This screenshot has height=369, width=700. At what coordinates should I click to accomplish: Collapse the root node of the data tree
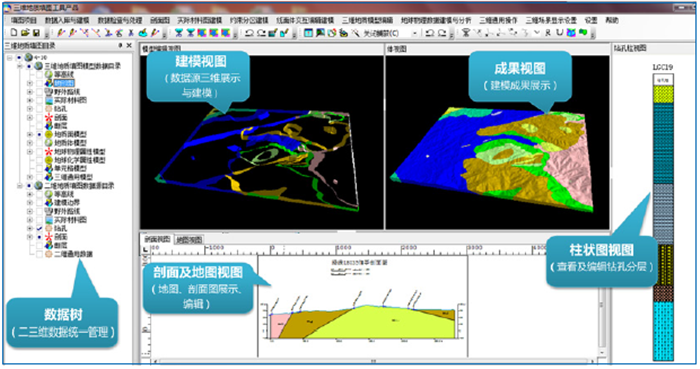[10, 58]
